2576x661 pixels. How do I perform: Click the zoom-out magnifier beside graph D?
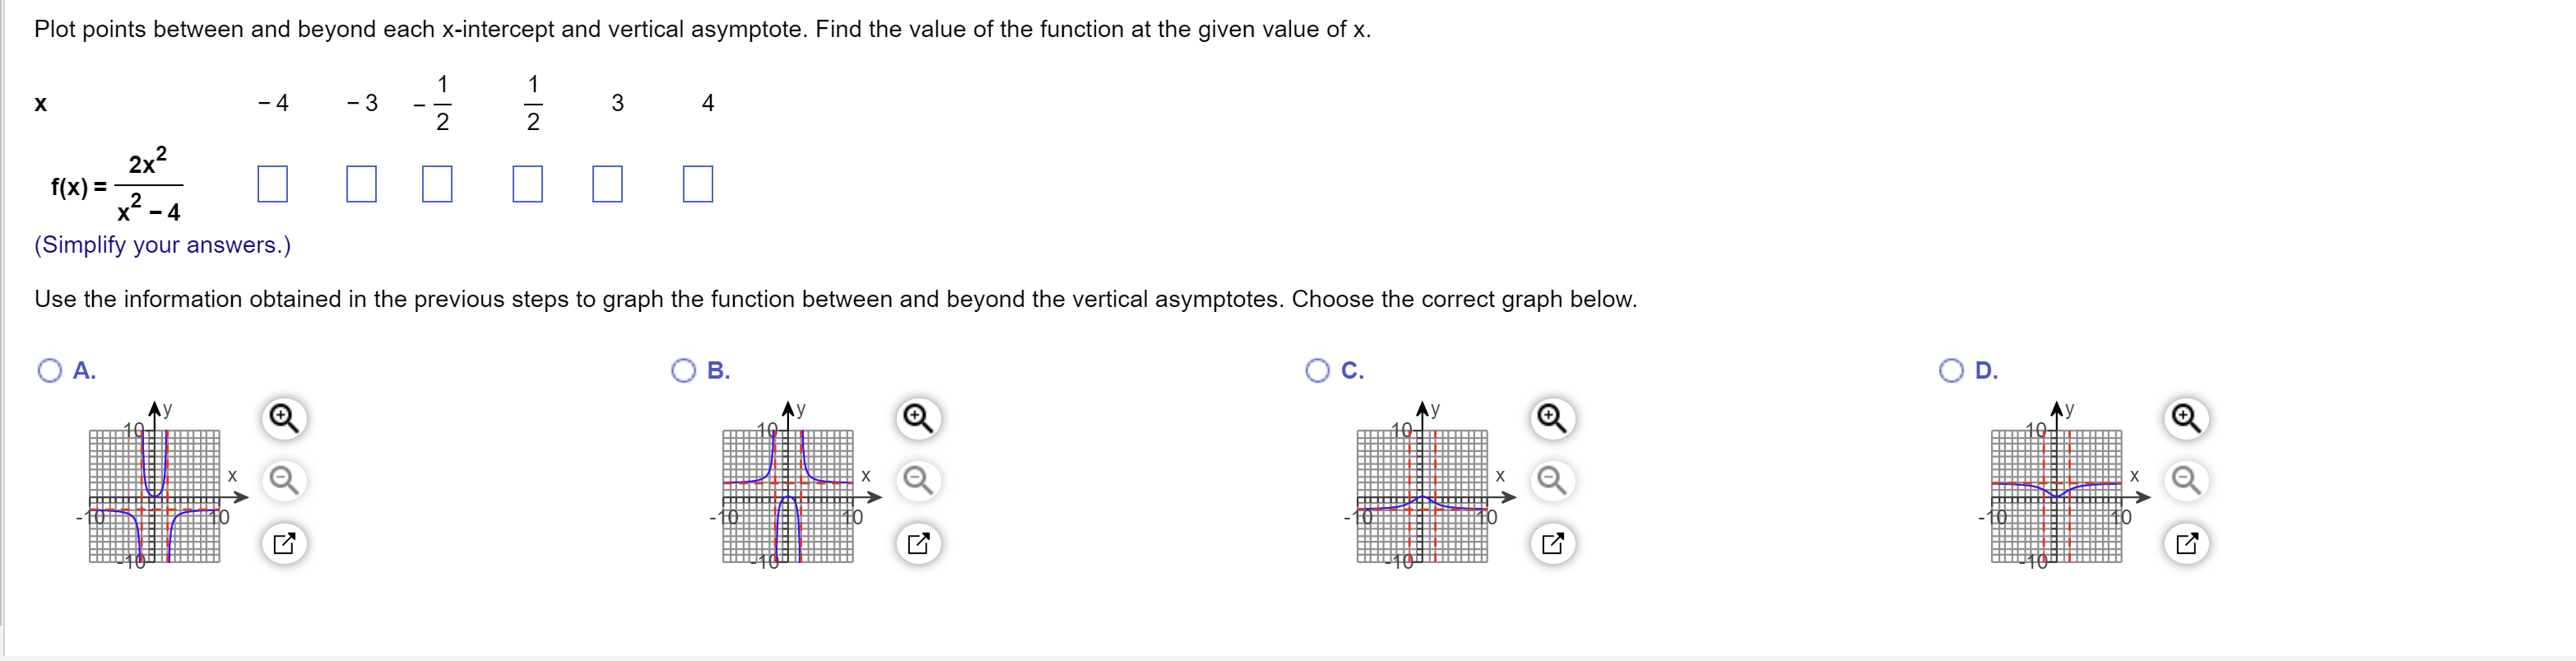[x=2185, y=481]
